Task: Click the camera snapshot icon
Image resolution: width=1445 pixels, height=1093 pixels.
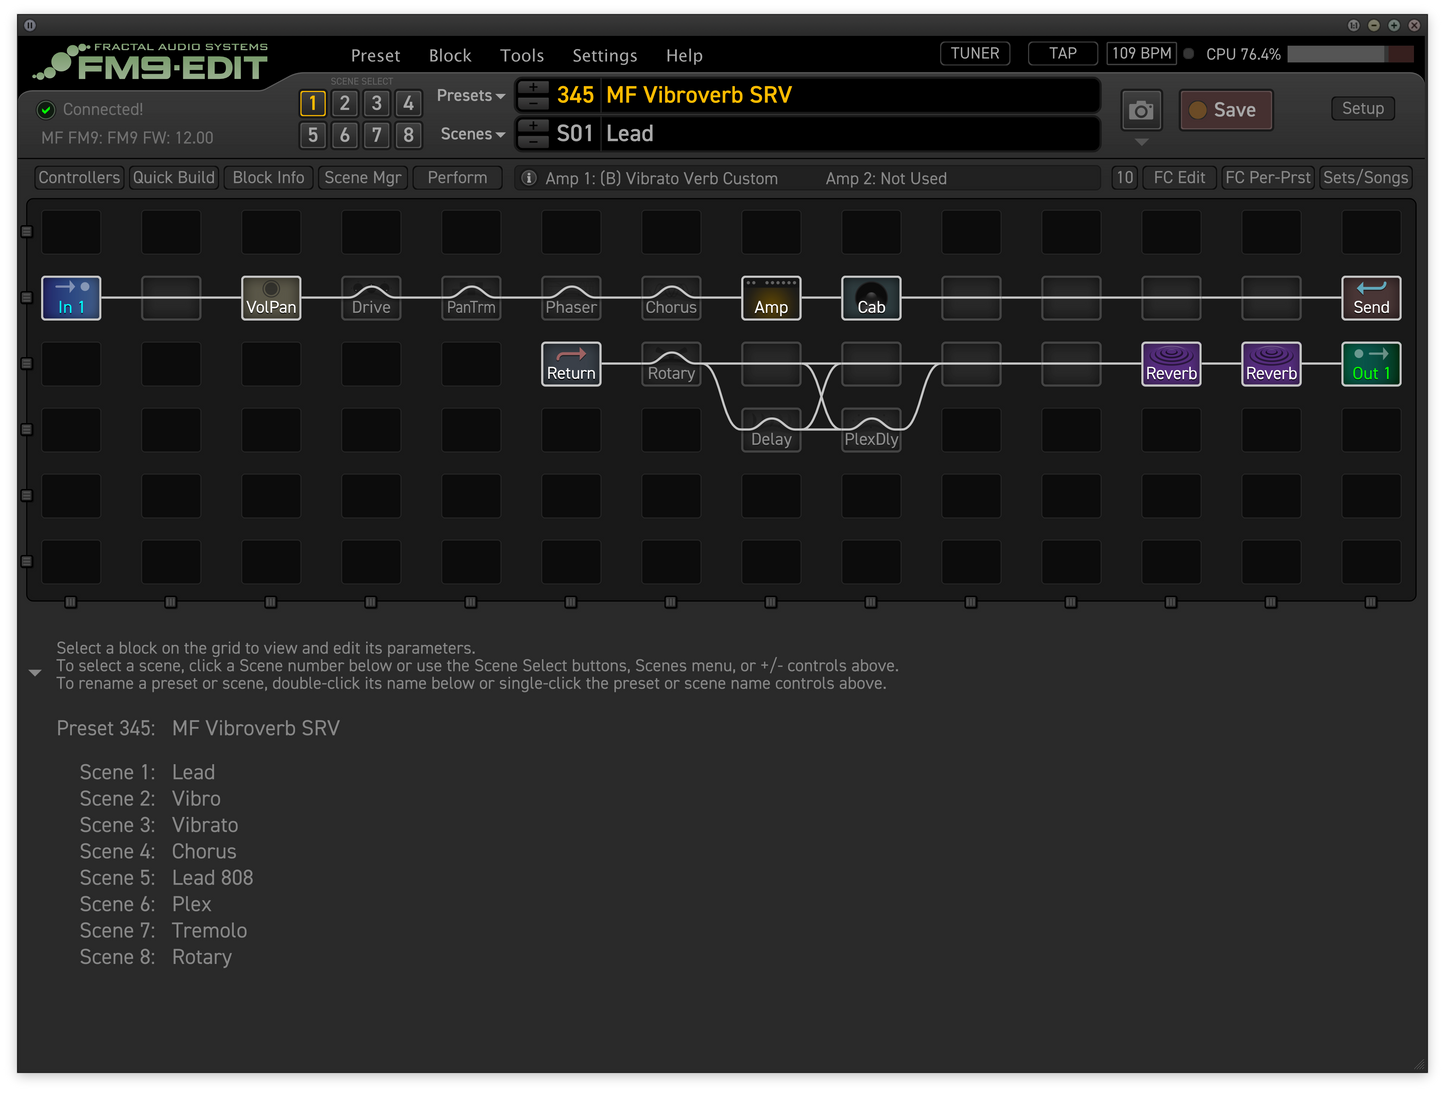Action: pyautogui.click(x=1141, y=110)
